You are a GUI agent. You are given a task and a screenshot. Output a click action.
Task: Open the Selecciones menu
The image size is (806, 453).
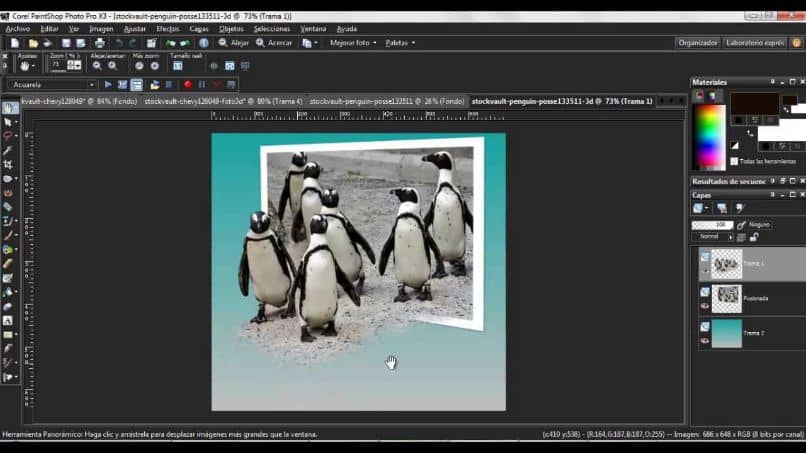pos(271,29)
